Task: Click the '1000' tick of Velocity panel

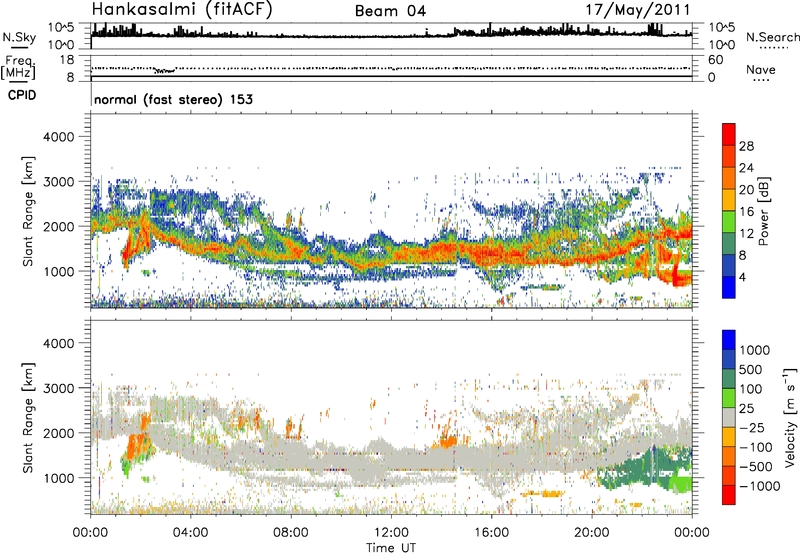Action: pos(59,478)
